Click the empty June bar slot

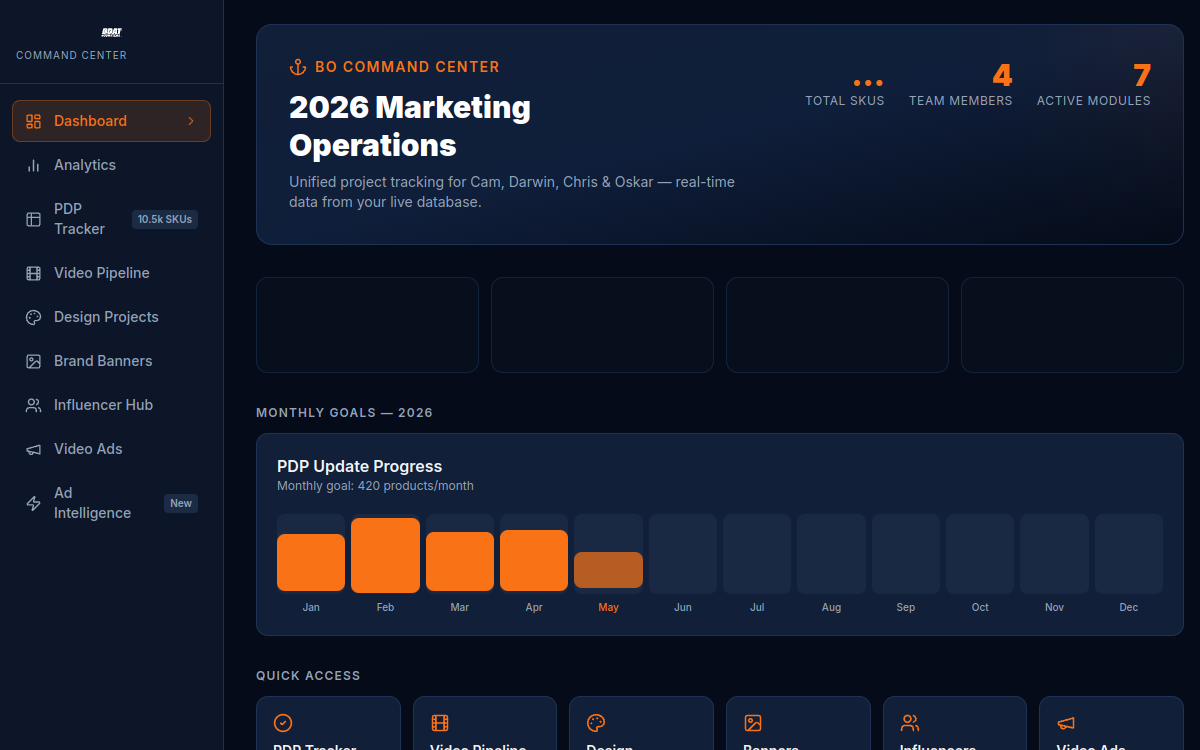point(683,554)
